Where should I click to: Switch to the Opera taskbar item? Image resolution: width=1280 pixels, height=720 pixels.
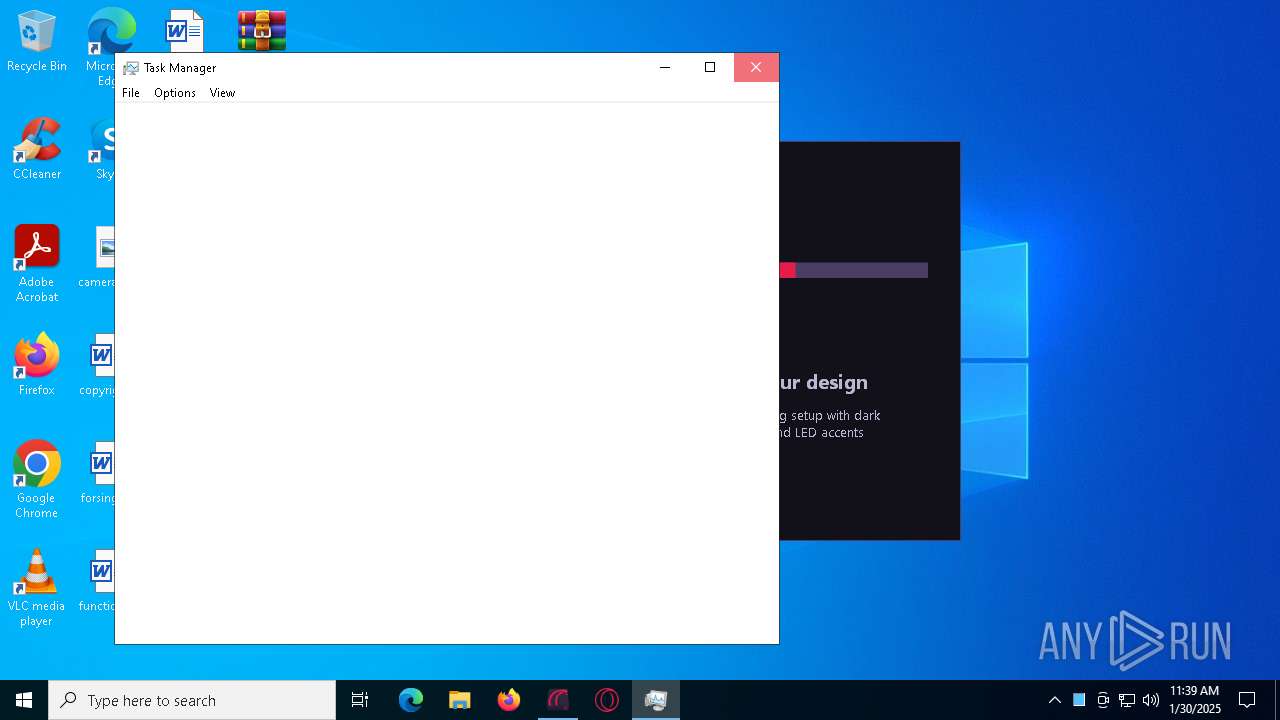pyautogui.click(x=607, y=700)
